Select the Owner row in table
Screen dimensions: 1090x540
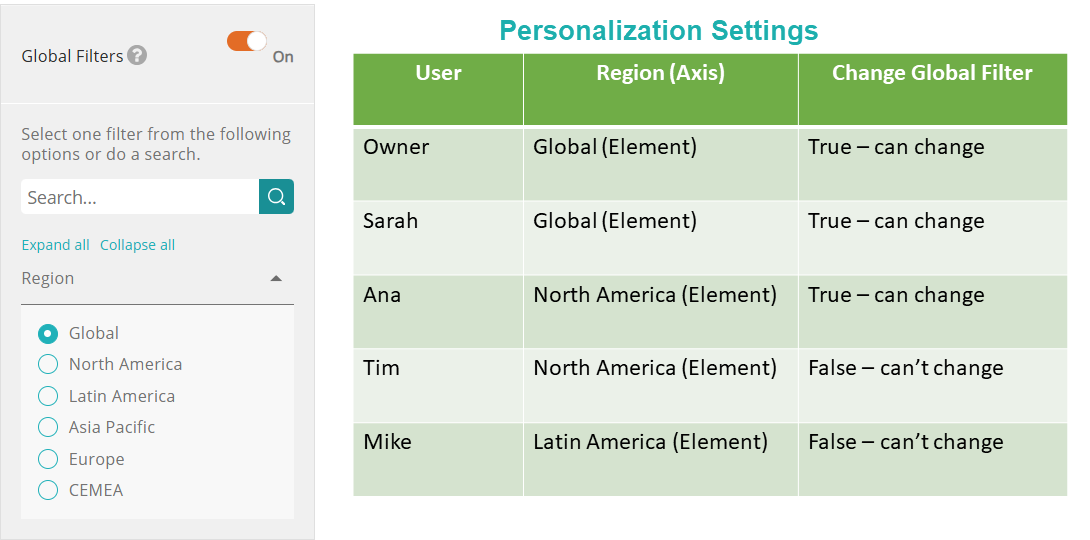point(710,165)
